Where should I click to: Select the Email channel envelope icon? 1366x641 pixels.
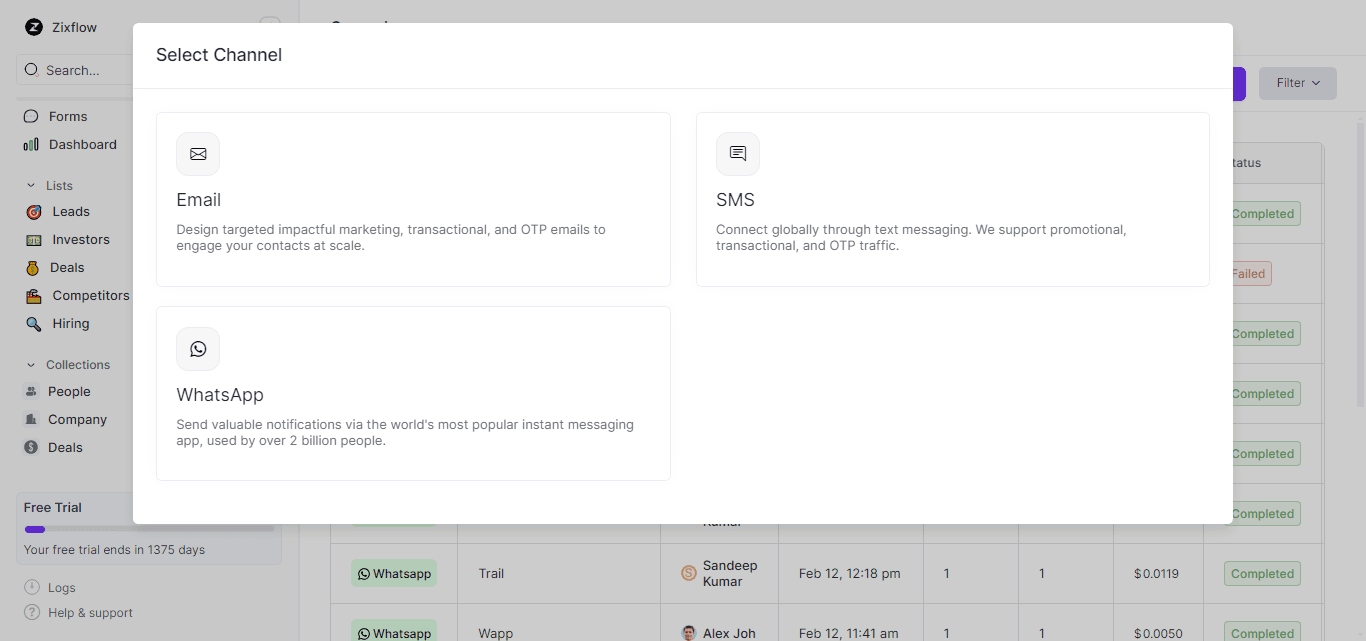point(198,154)
